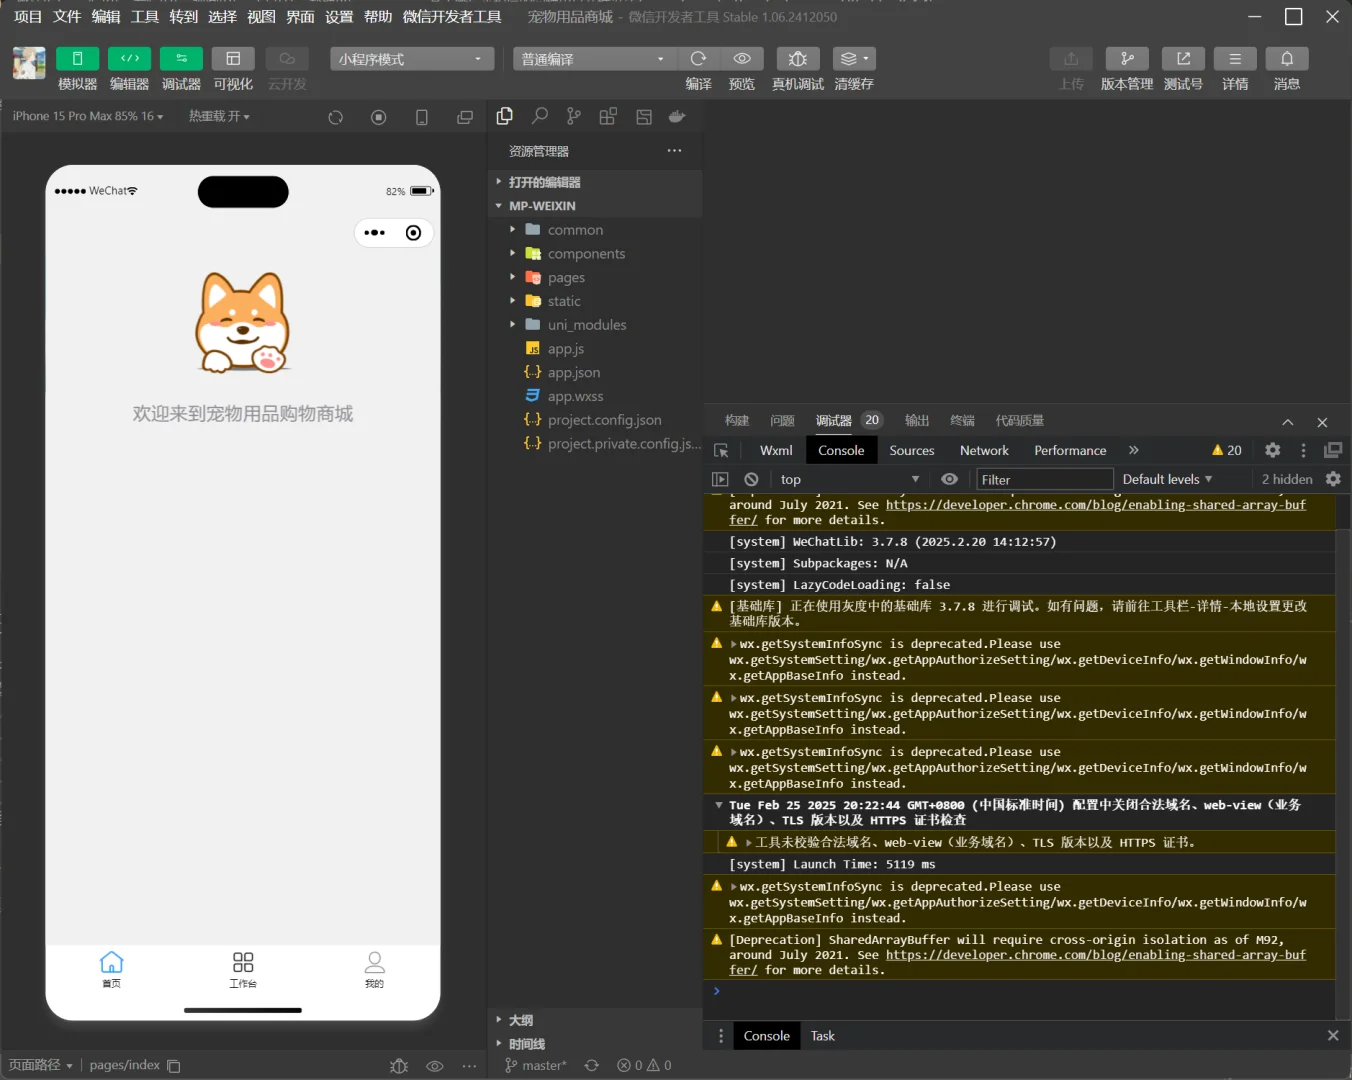Click the element inspector select icon

[x=721, y=451]
